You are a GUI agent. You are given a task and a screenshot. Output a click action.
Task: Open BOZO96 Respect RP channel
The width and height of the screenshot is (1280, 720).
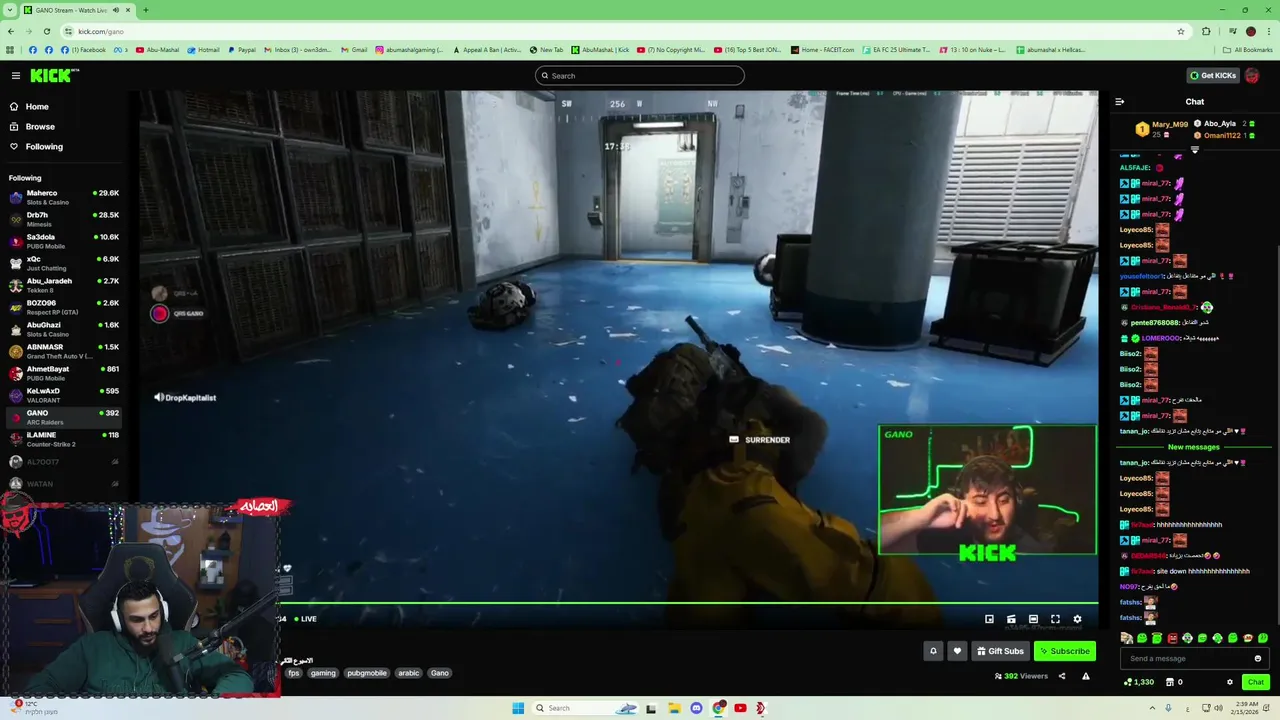point(62,307)
